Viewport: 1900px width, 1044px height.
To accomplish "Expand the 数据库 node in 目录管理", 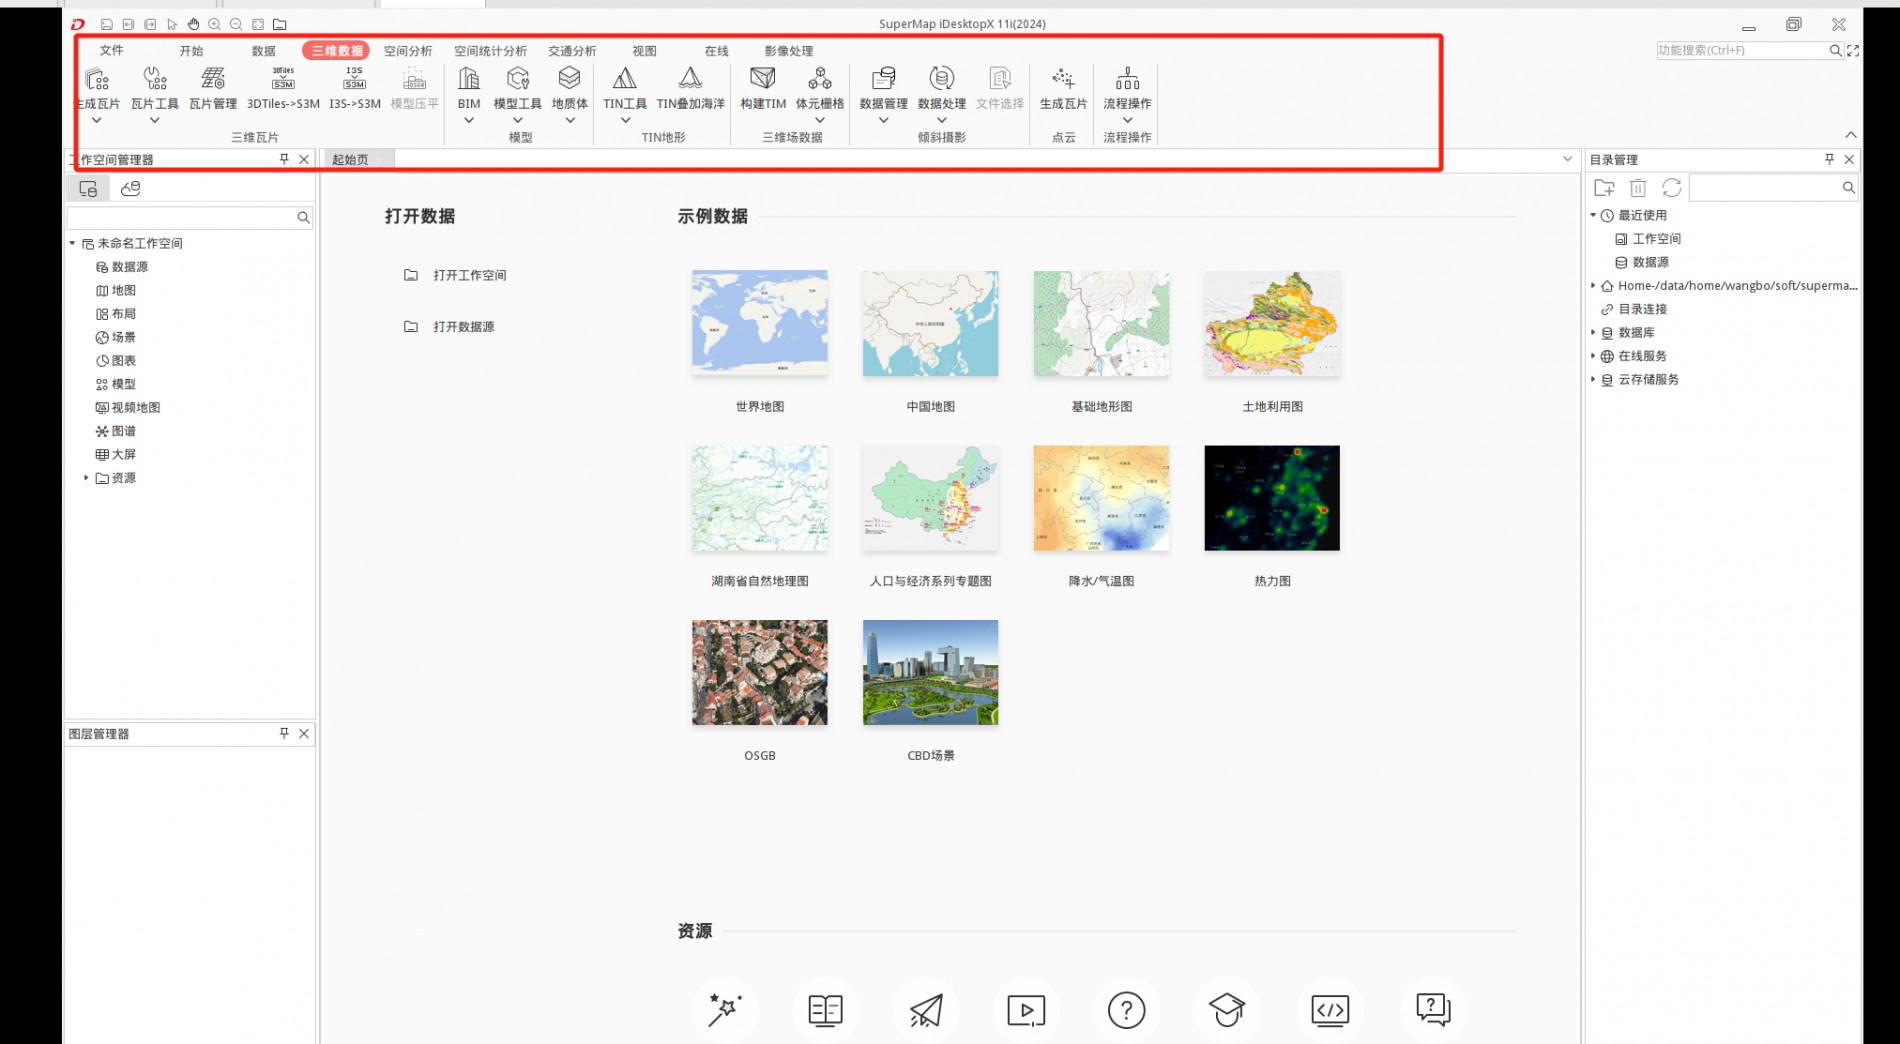I will point(1593,332).
